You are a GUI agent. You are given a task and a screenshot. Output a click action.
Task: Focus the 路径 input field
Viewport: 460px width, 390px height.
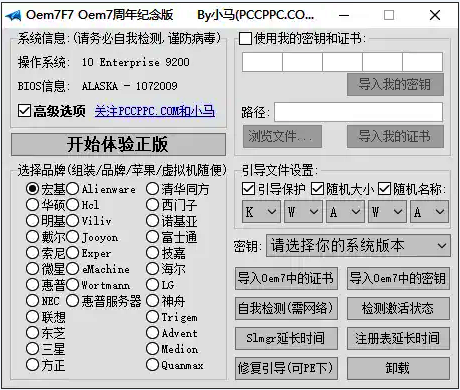(x=358, y=112)
